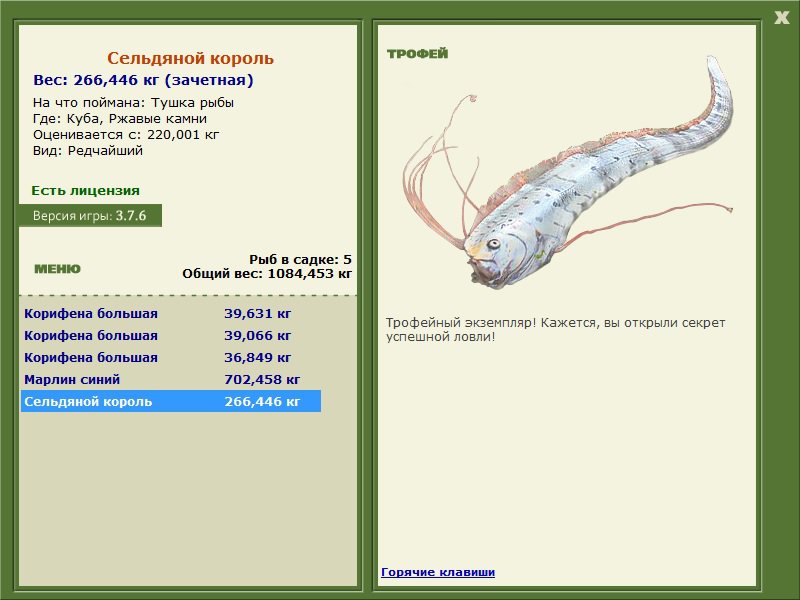Click the orange Сельдяной король title
800x600 pixels.
(190, 58)
